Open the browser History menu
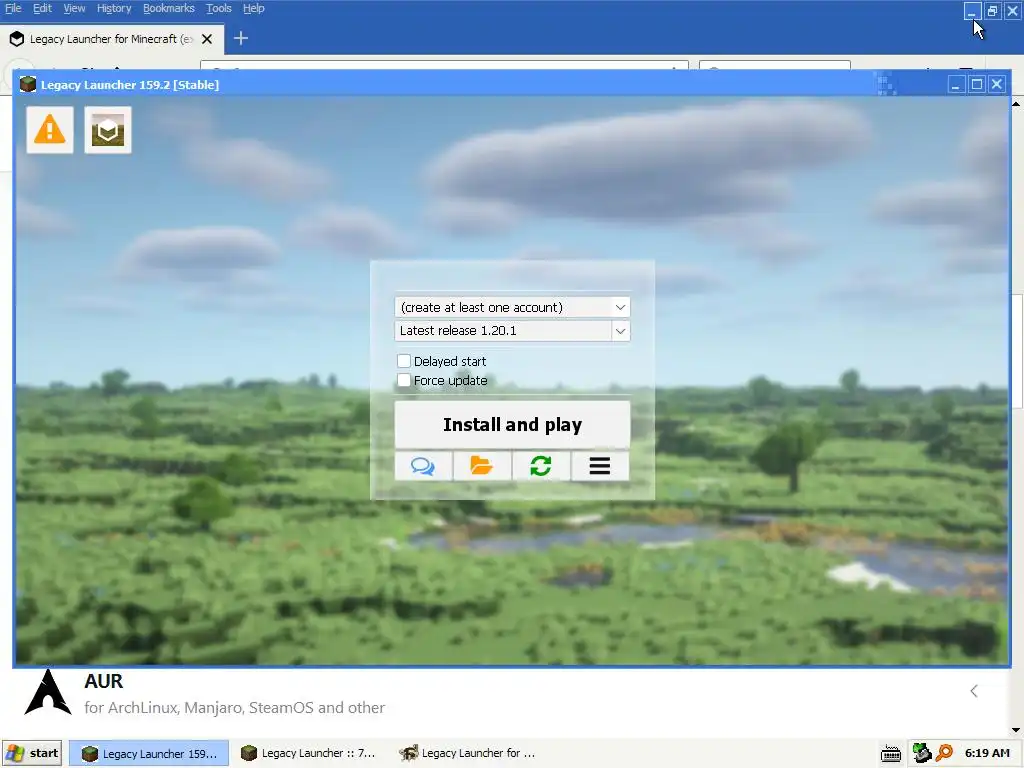Image resolution: width=1024 pixels, height=768 pixels. 114,8
